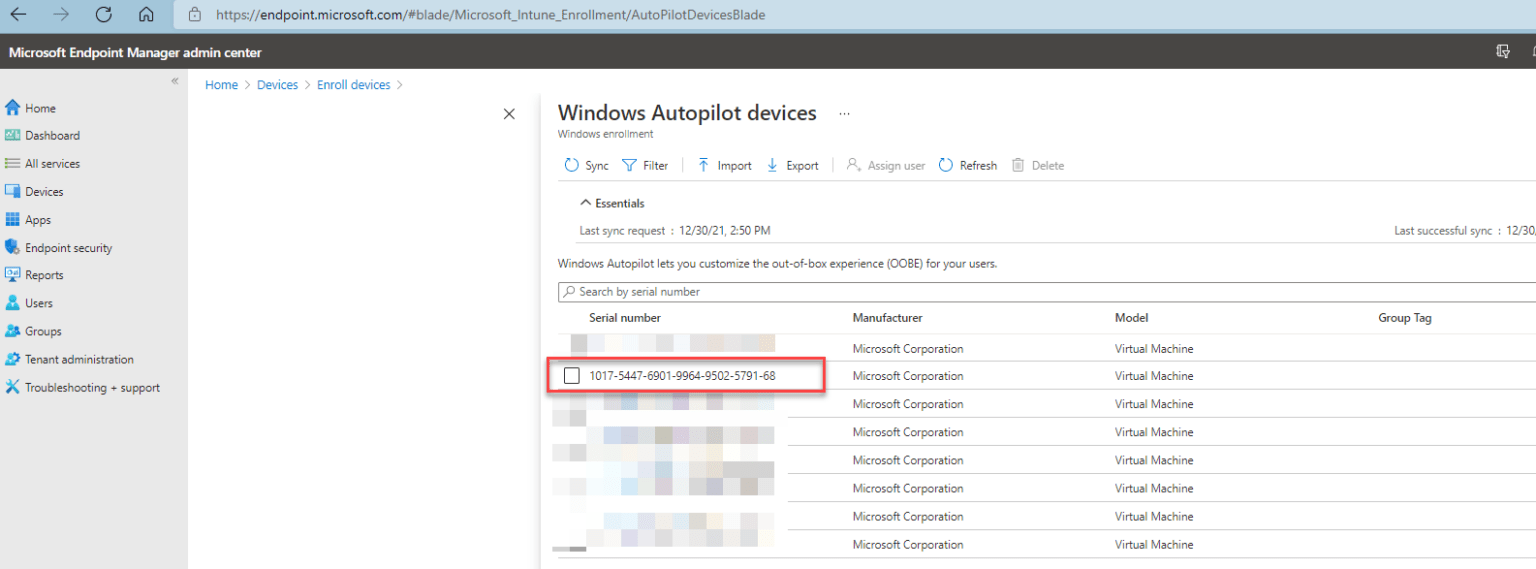The height and width of the screenshot is (569, 1536).
Task: Open Dashboard in the left sidebar
Action: [x=52, y=135]
